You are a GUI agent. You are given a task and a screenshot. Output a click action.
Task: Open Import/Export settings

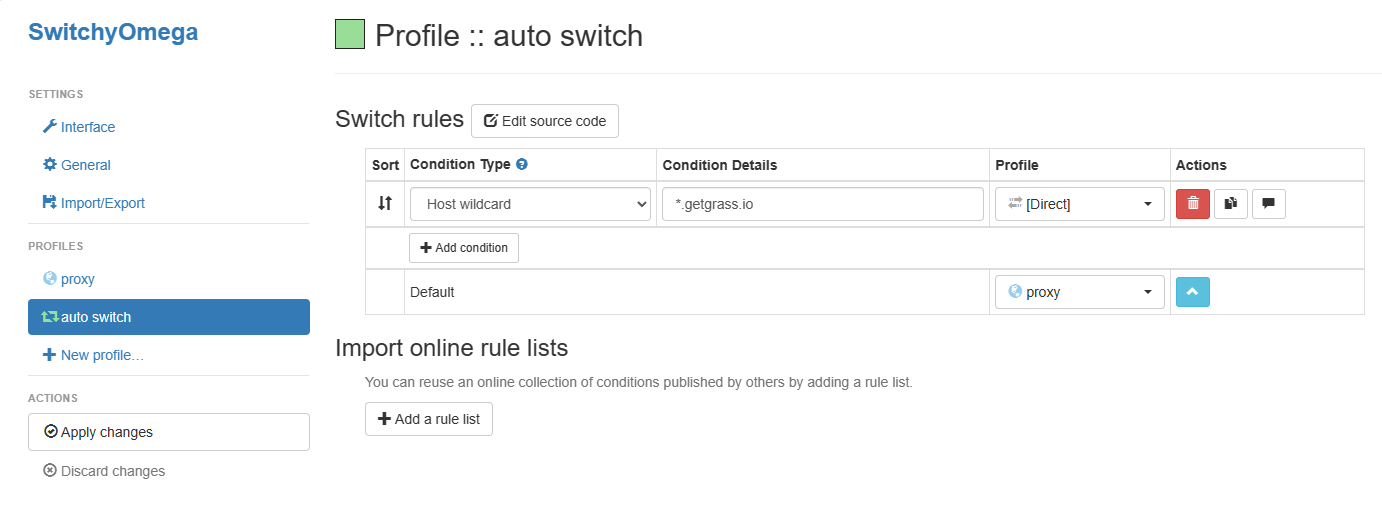pyautogui.click(x=102, y=203)
